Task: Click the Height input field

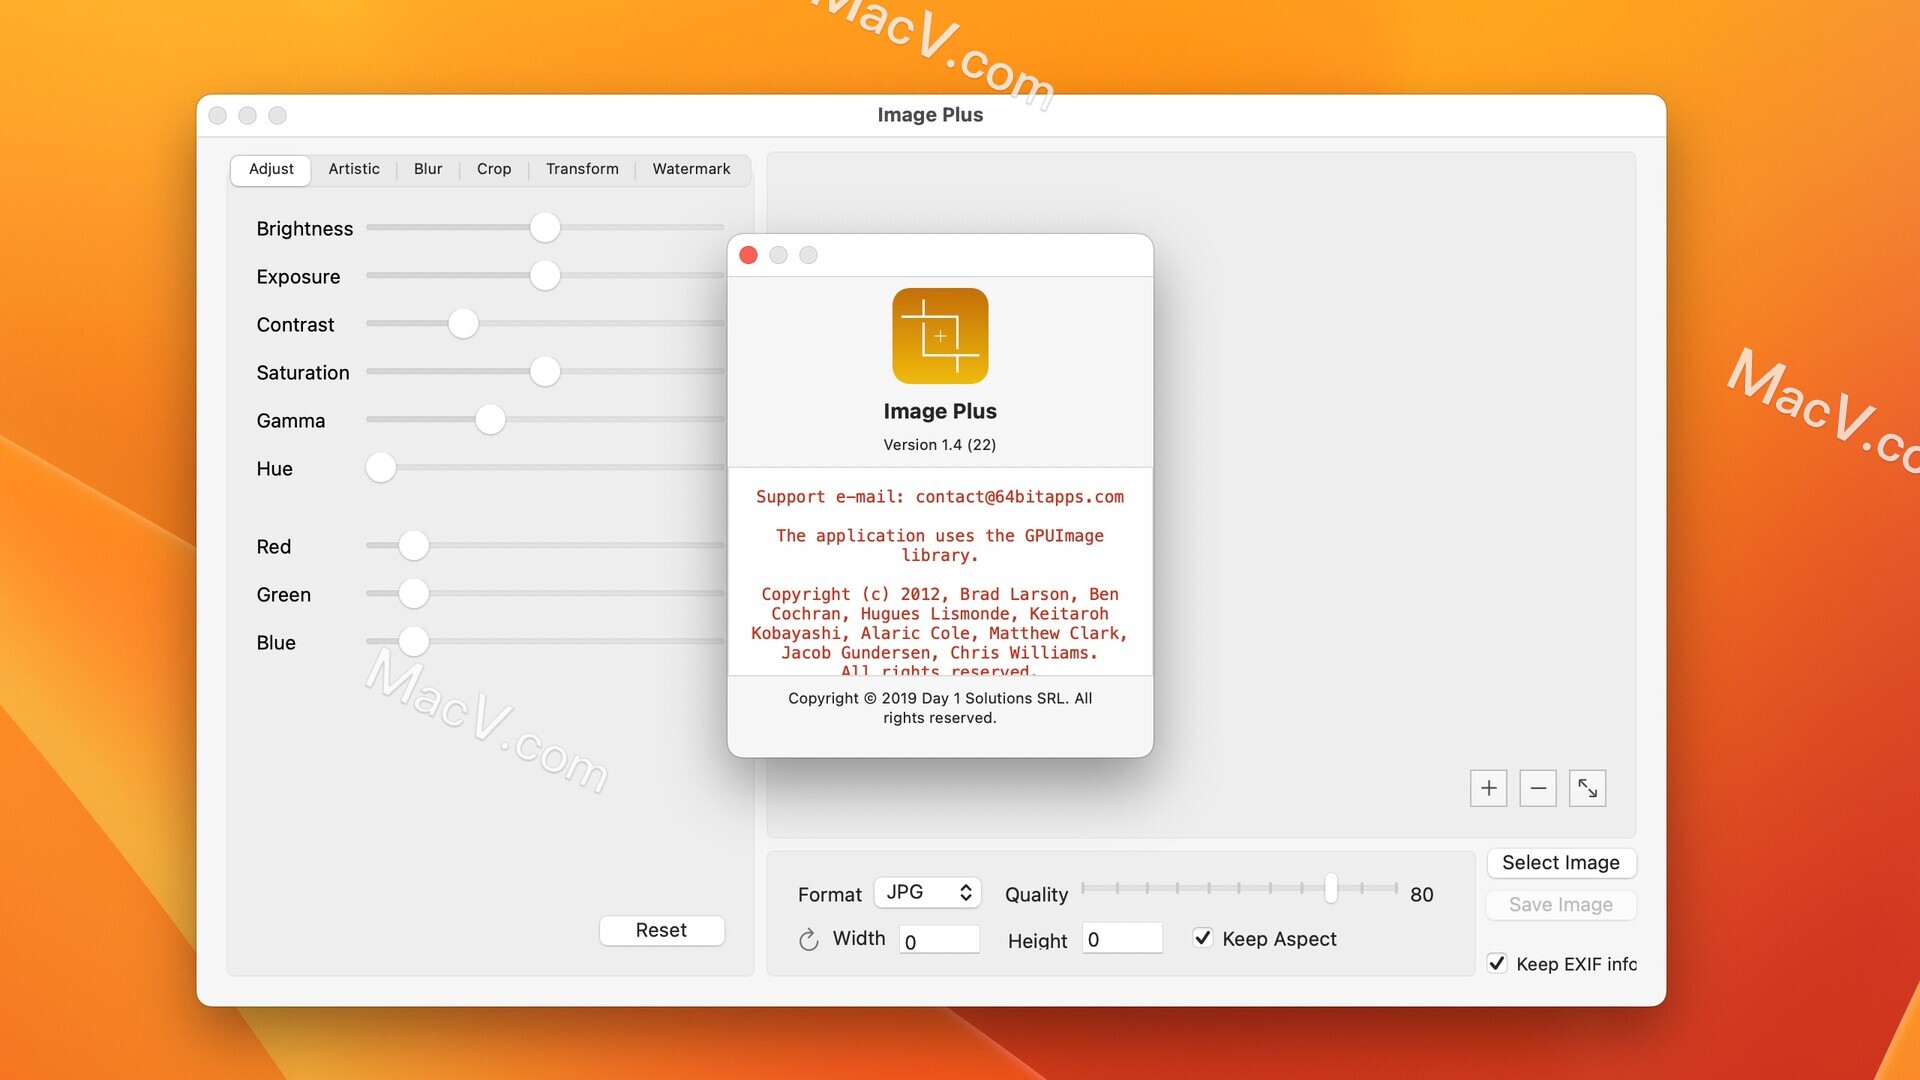Action: [x=1122, y=939]
